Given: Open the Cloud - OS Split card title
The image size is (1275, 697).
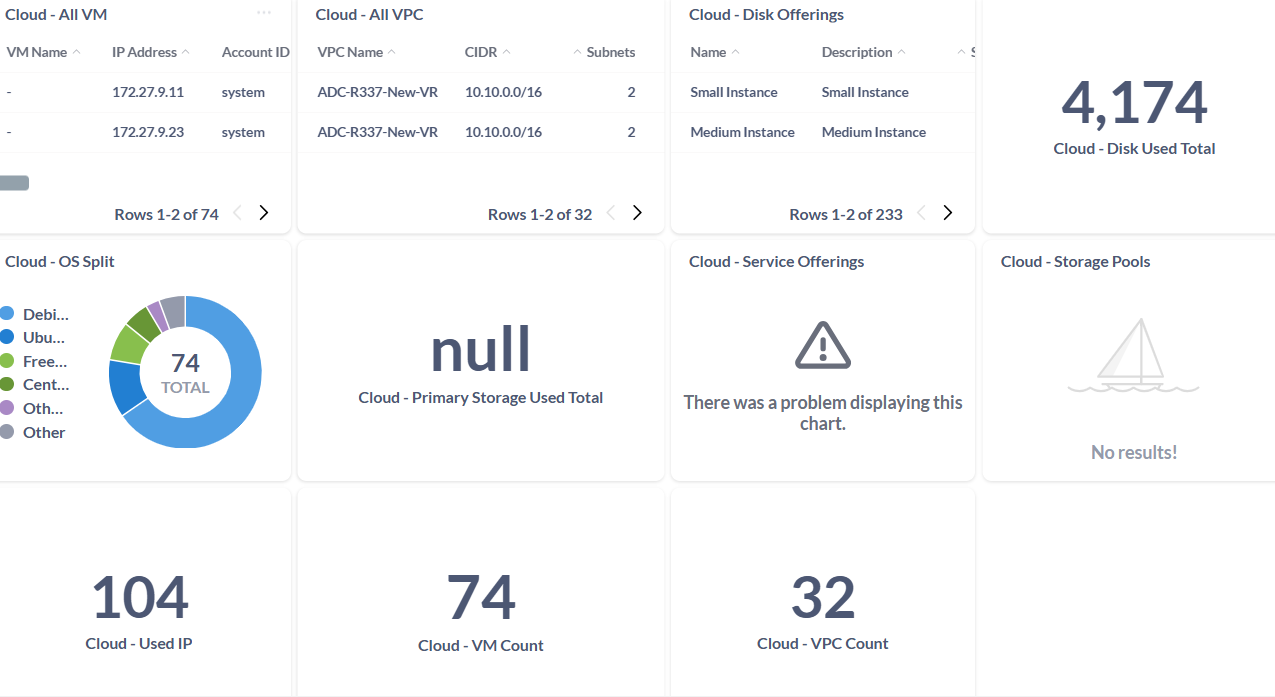Looking at the screenshot, I should coord(60,262).
